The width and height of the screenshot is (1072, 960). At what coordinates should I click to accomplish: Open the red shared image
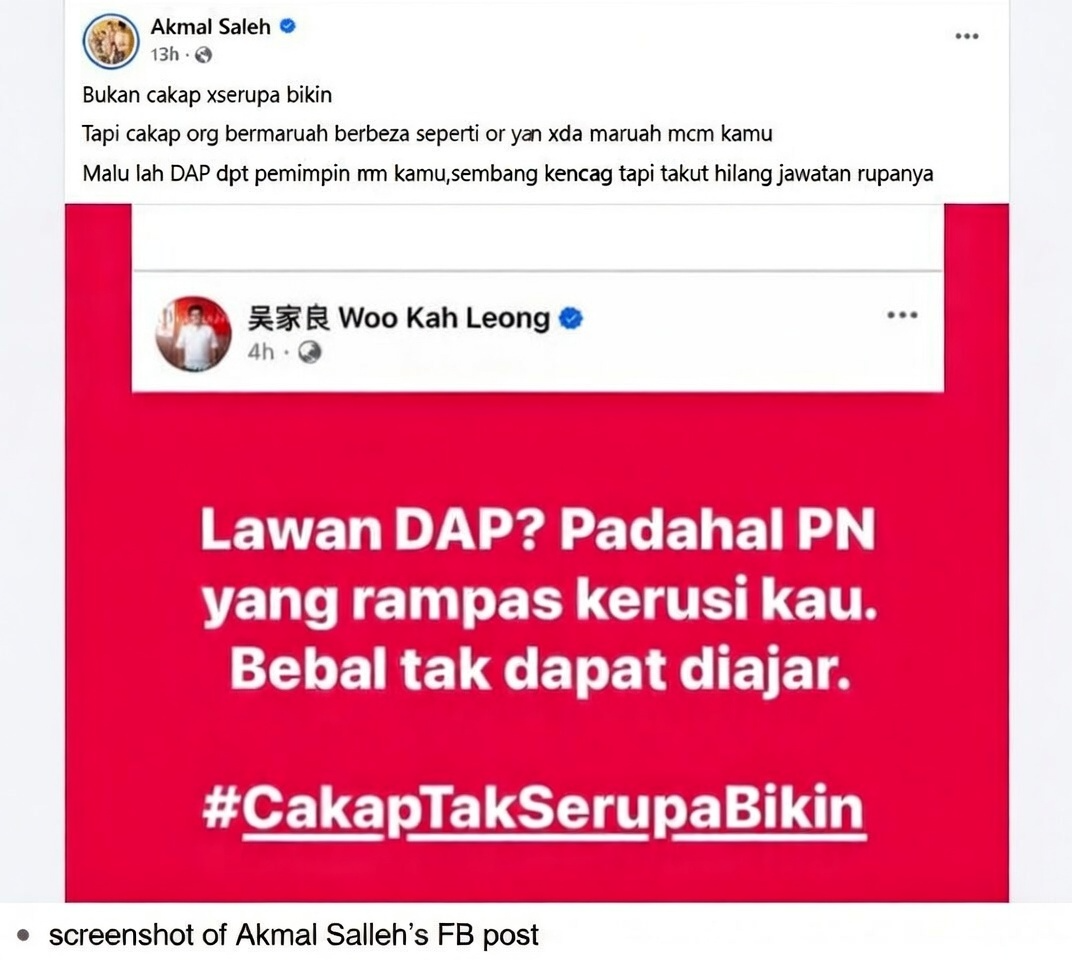tap(537, 552)
